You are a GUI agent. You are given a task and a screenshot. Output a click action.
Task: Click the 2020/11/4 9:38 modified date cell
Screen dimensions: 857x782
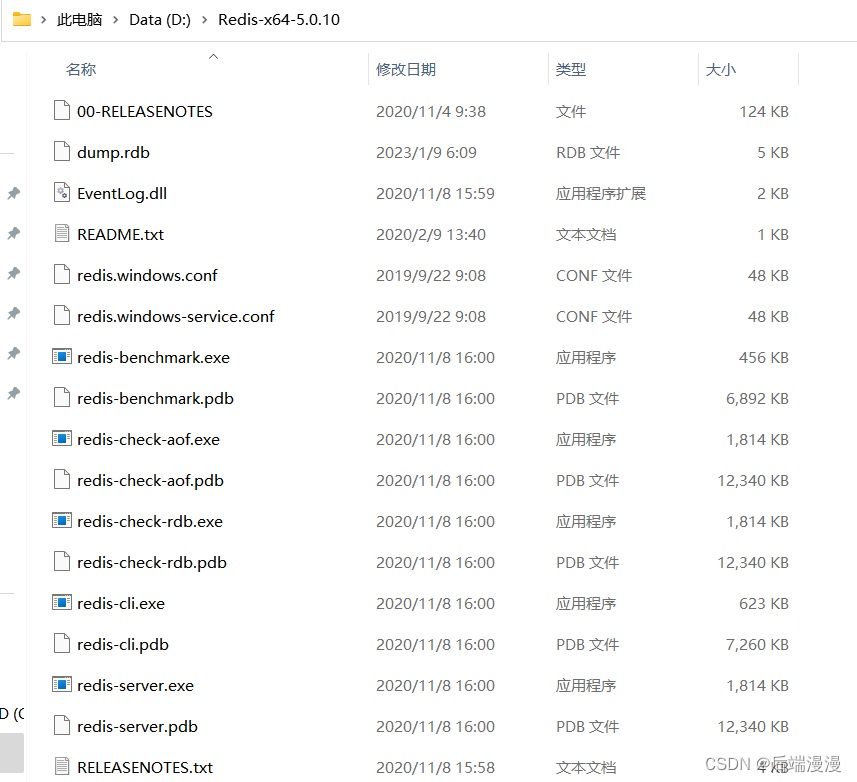click(431, 111)
